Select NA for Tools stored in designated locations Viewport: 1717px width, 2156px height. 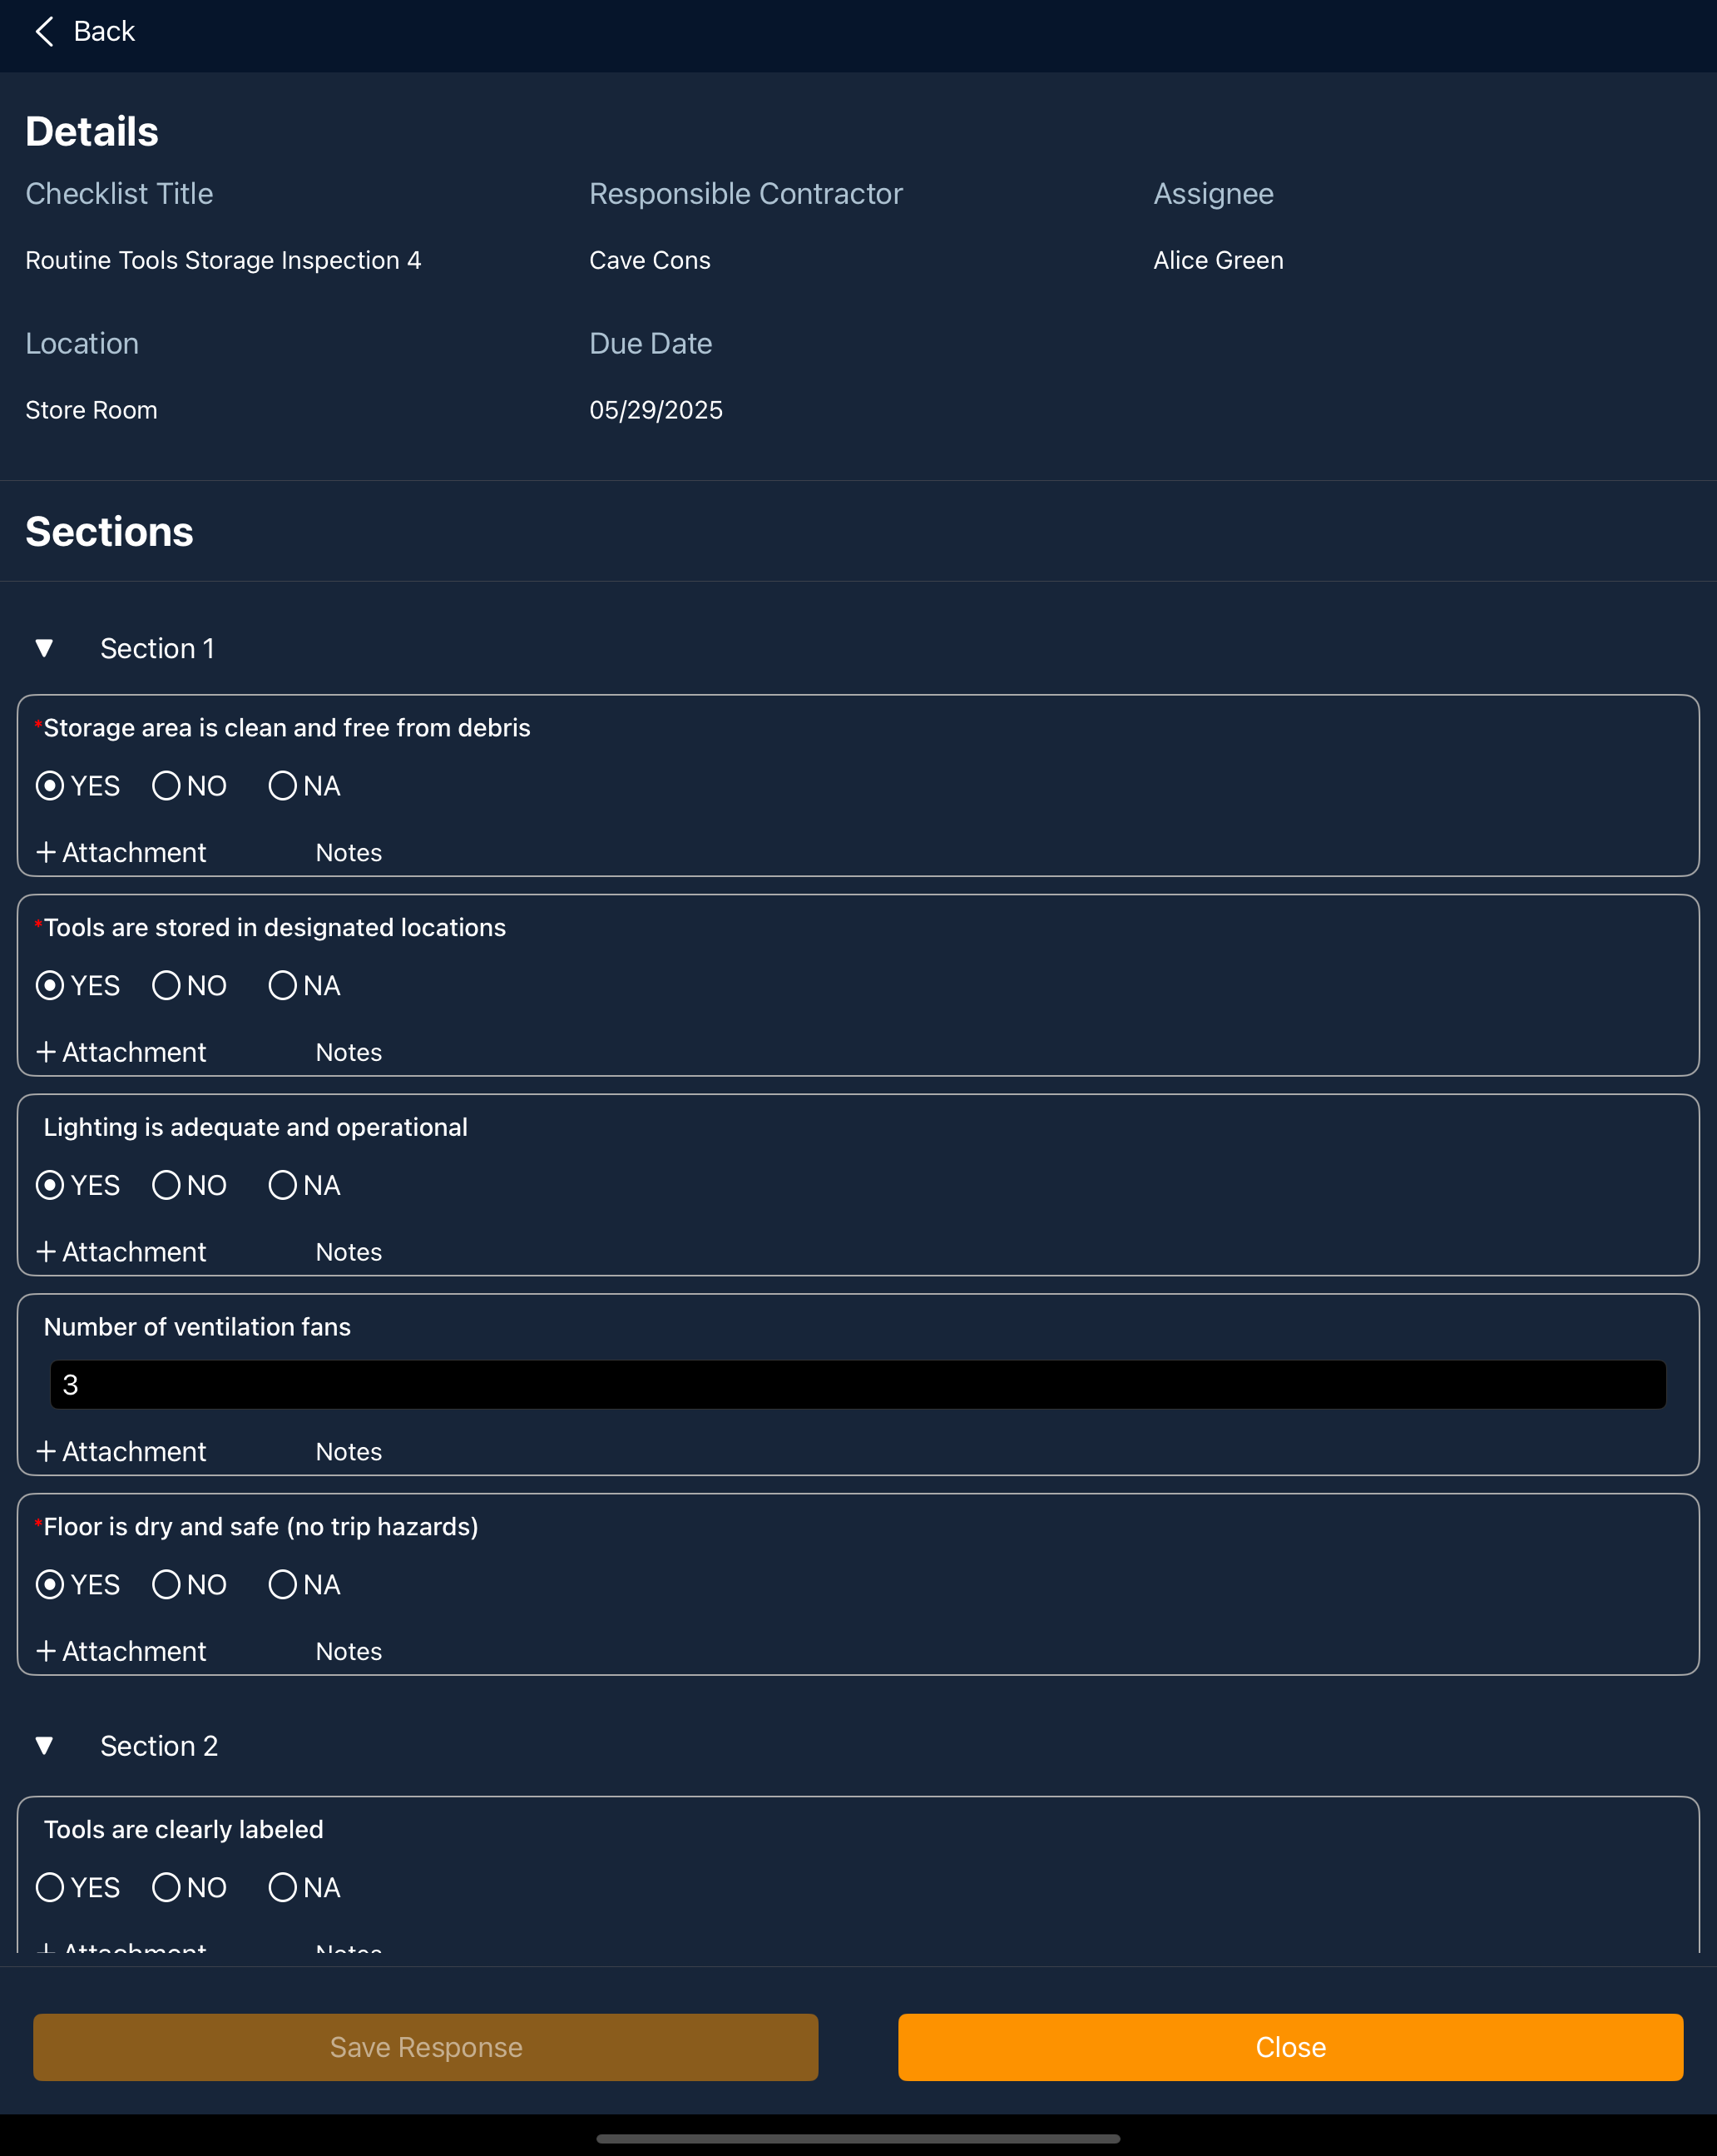pyautogui.click(x=283, y=986)
